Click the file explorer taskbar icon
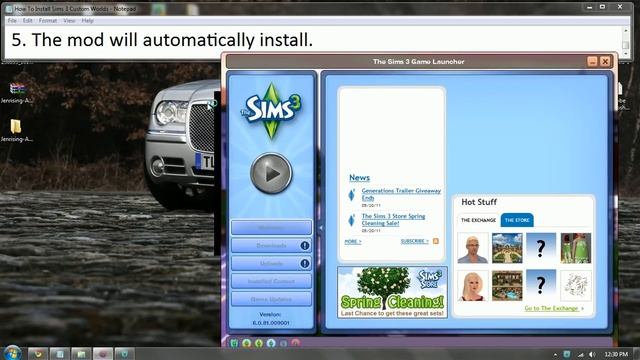The width and height of the screenshot is (640, 360). [x=81, y=353]
